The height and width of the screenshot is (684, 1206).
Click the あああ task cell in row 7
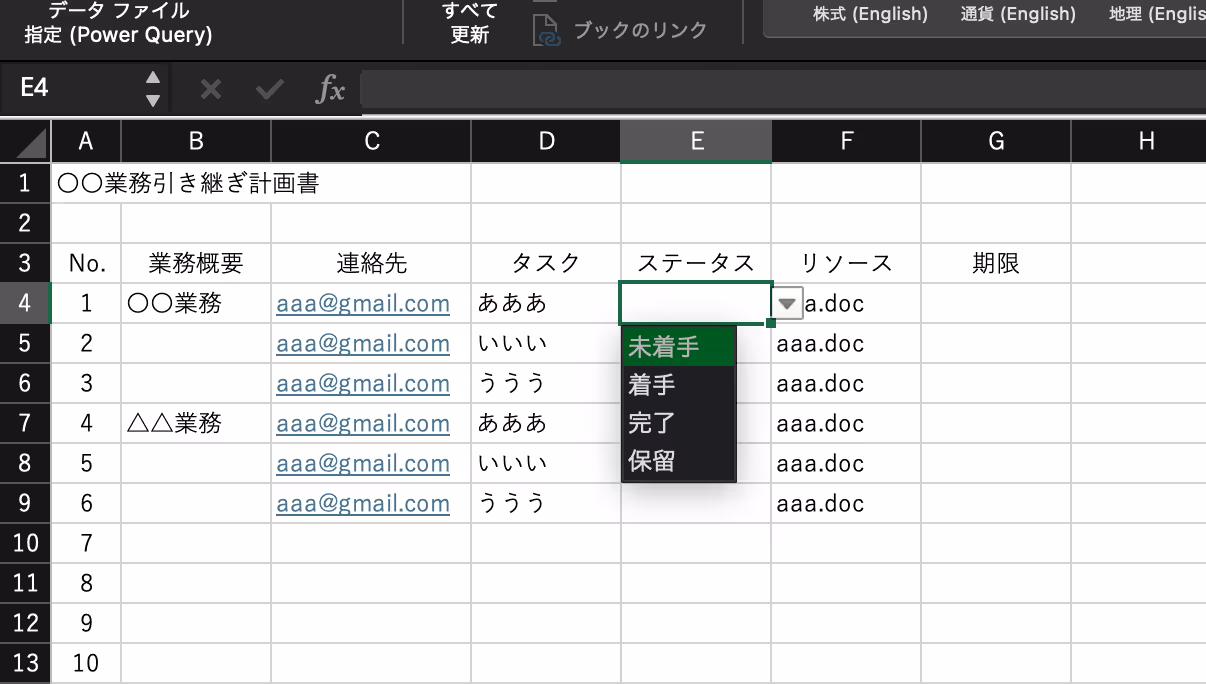(x=546, y=423)
